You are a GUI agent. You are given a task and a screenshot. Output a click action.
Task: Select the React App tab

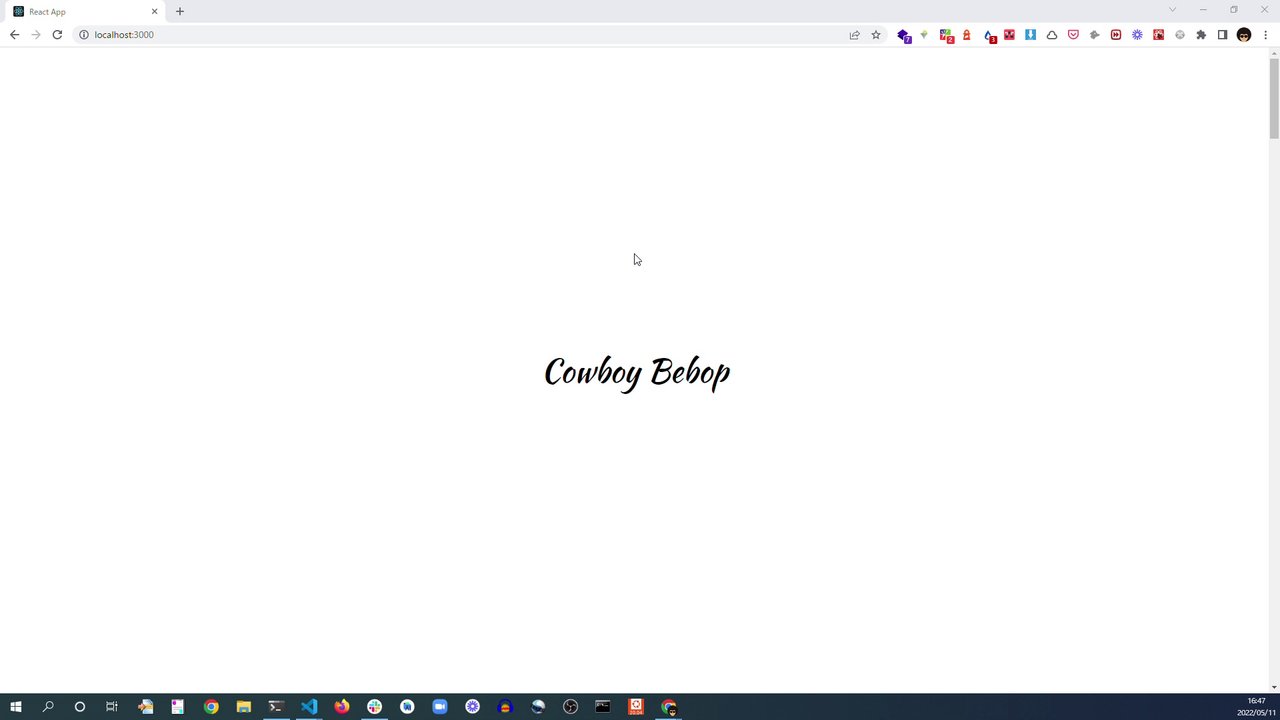pyautogui.click(x=85, y=12)
